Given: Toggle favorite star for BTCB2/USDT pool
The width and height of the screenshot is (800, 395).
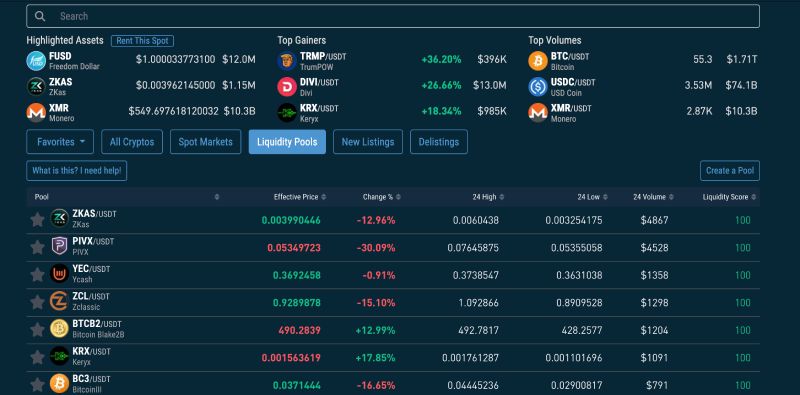Looking at the screenshot, I should [x=37, y=330].
